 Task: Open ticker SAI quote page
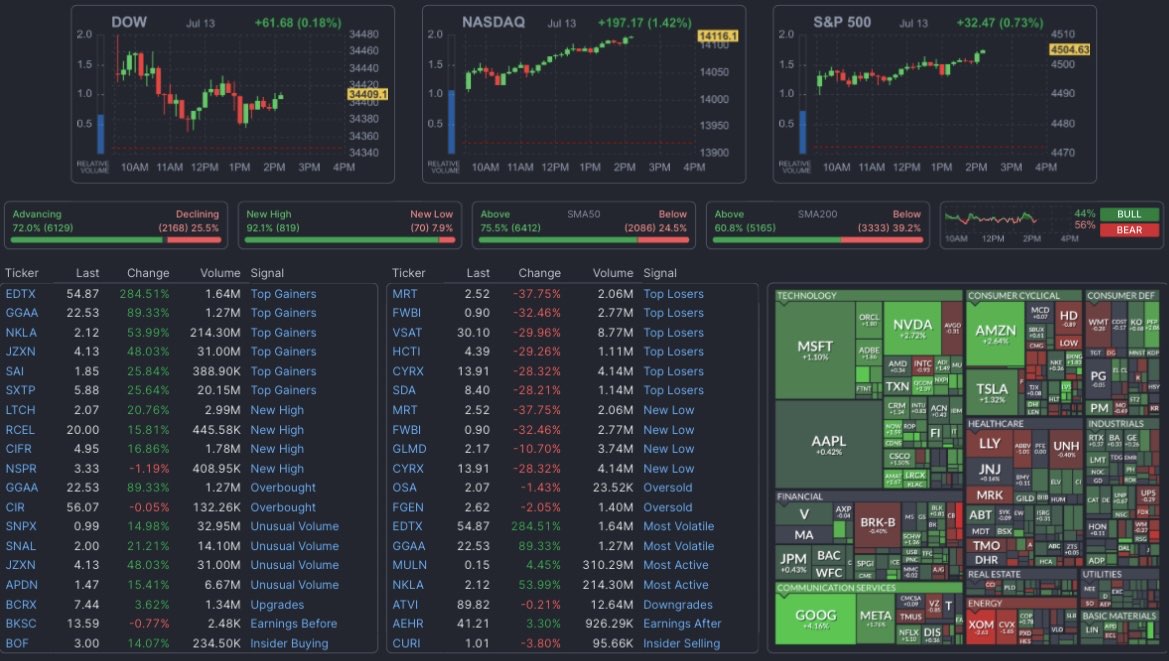click(15, 371)
